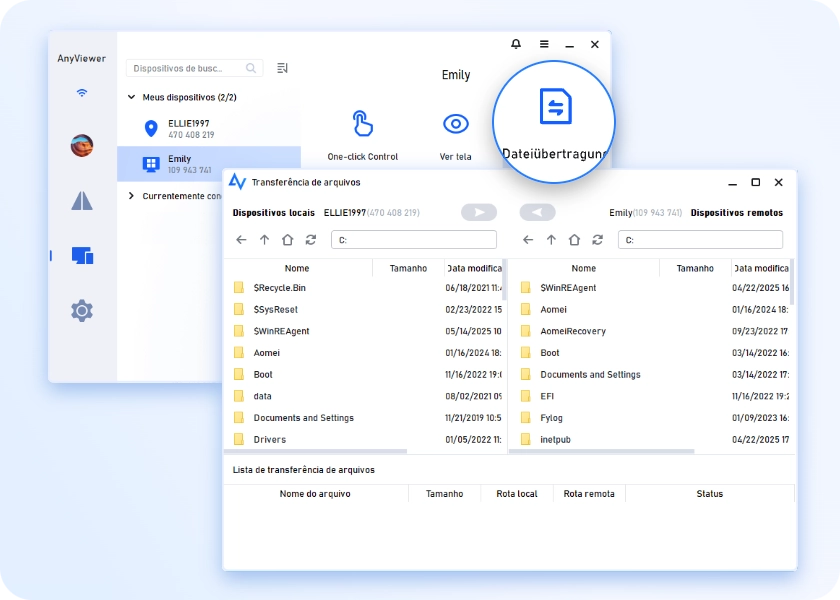This screenshot has width=840, height=600.
Task: Sort local files by Nome column
Action: click(x=297, y=268)
